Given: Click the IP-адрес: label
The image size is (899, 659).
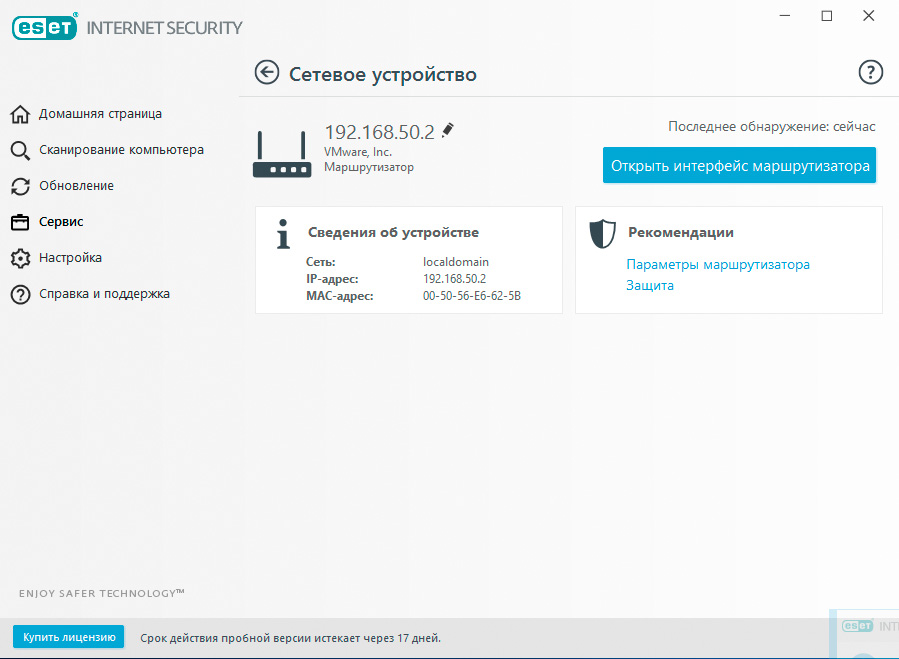Looking at the screenshot, I should 332,279.
